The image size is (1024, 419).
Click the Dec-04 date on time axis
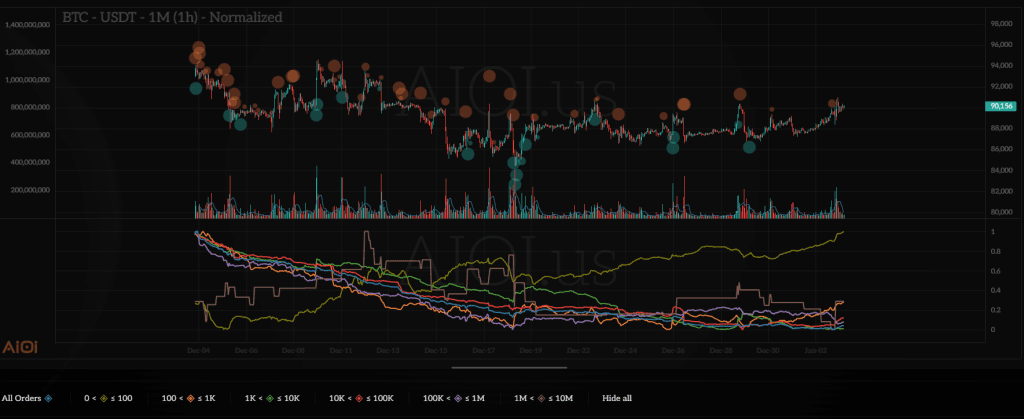pos(198,352)
